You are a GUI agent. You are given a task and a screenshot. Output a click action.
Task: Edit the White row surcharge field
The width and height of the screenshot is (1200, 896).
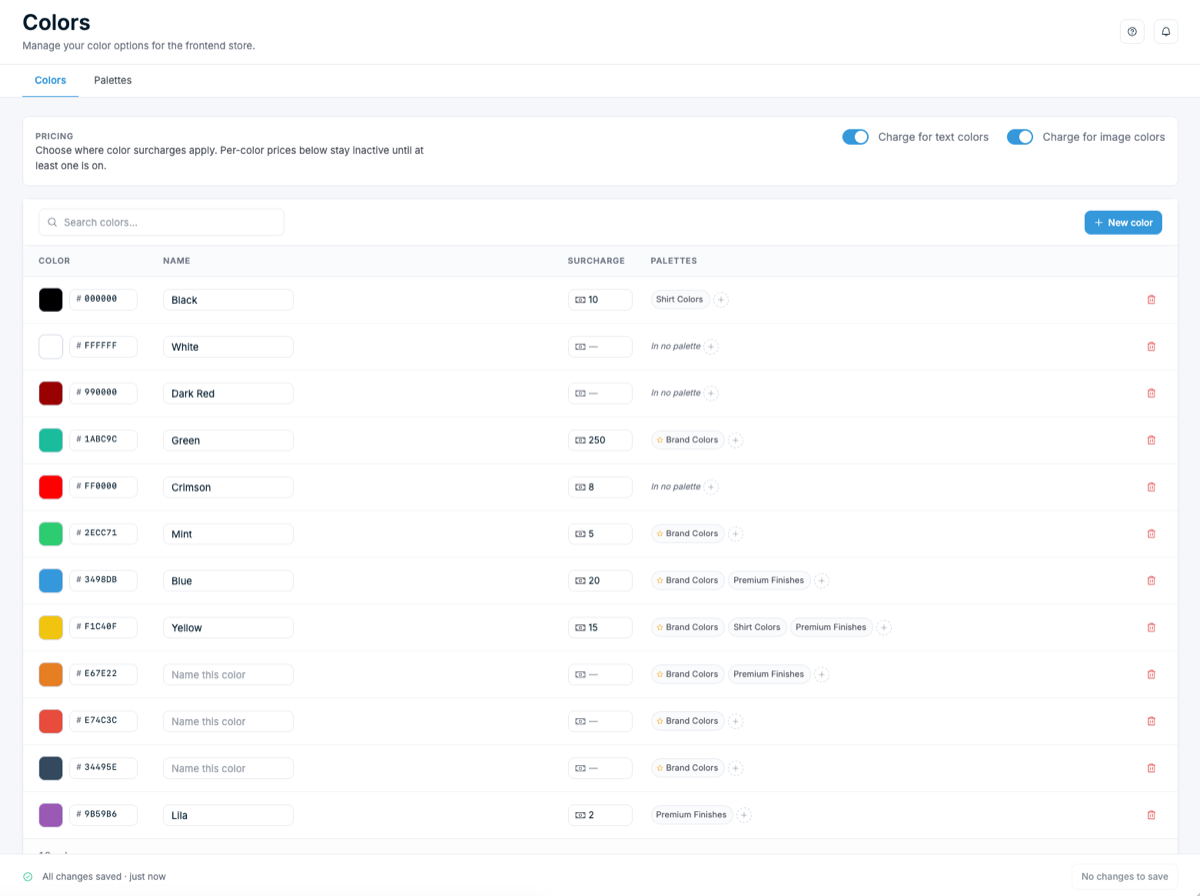(x=600, y=347)
